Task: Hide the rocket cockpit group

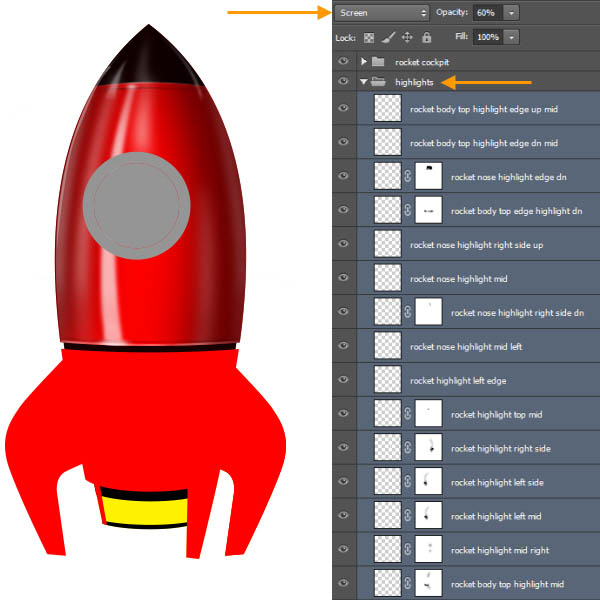Action: (343, 62)
